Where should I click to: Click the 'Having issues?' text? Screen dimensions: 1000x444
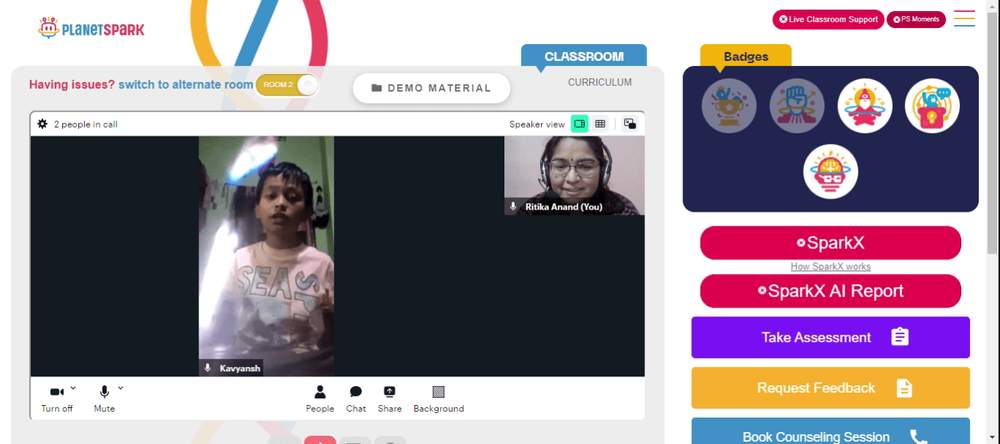click(72, 85)
